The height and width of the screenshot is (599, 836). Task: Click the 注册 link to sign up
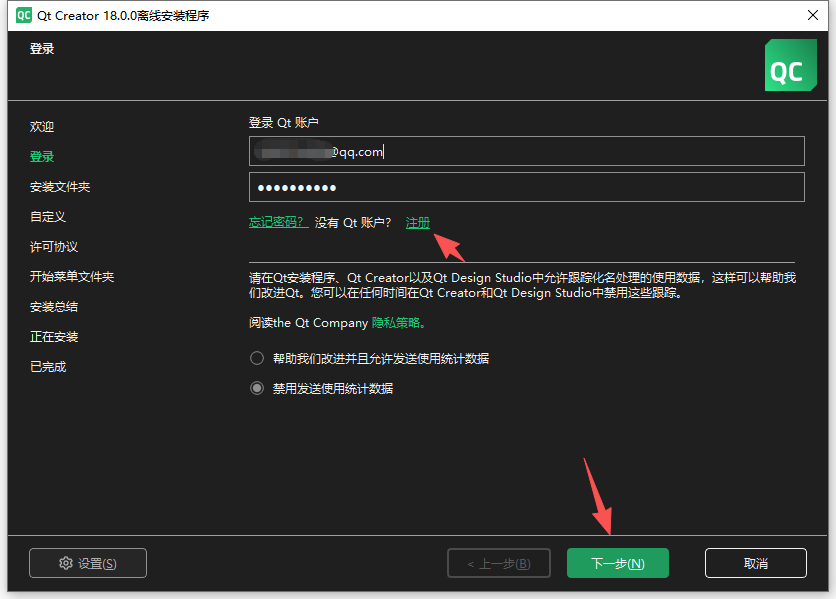coord(417,222)
